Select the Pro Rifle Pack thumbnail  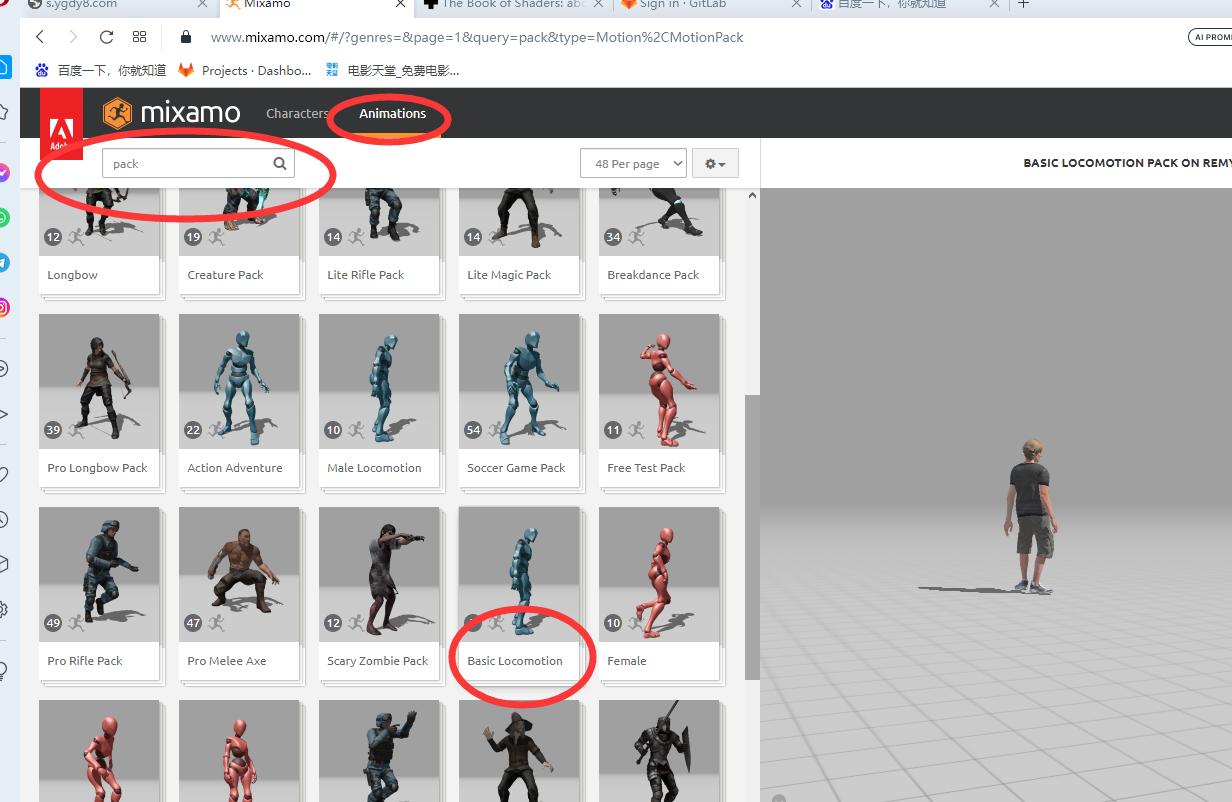click(99, 575)
